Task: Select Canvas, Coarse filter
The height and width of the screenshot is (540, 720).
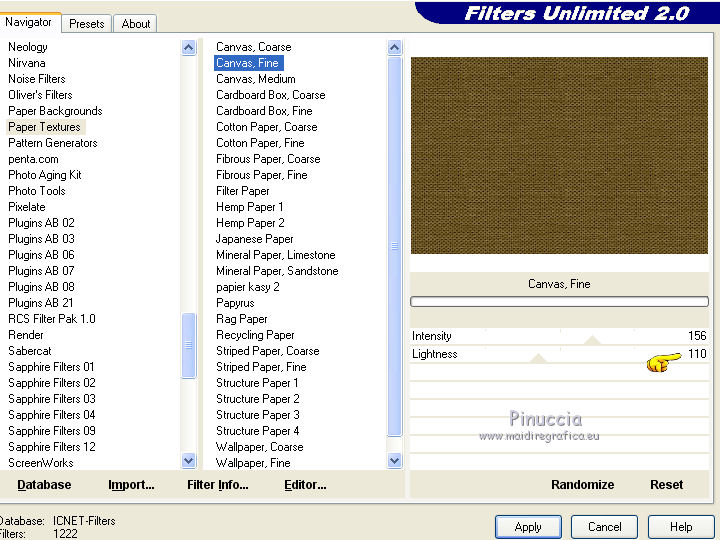Action: (x=253, y=47)
